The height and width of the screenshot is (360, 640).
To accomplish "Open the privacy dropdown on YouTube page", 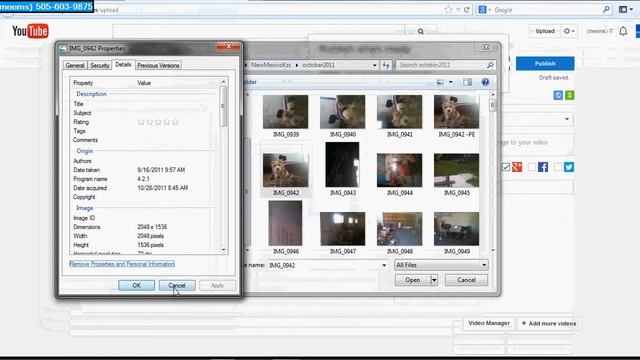I will [567, 119].
